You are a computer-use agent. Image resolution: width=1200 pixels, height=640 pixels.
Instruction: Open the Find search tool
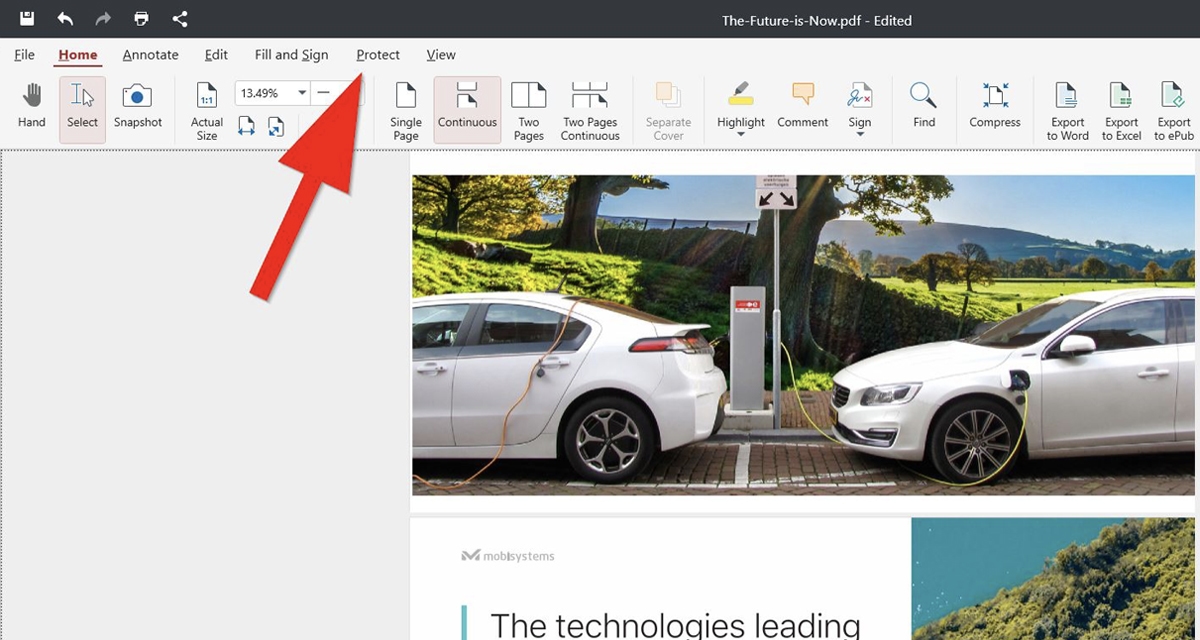(924, 106)
